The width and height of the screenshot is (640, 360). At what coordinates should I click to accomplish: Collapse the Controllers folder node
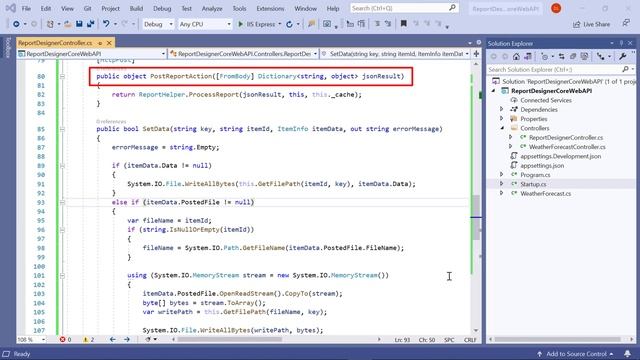[x=502, y=128]
